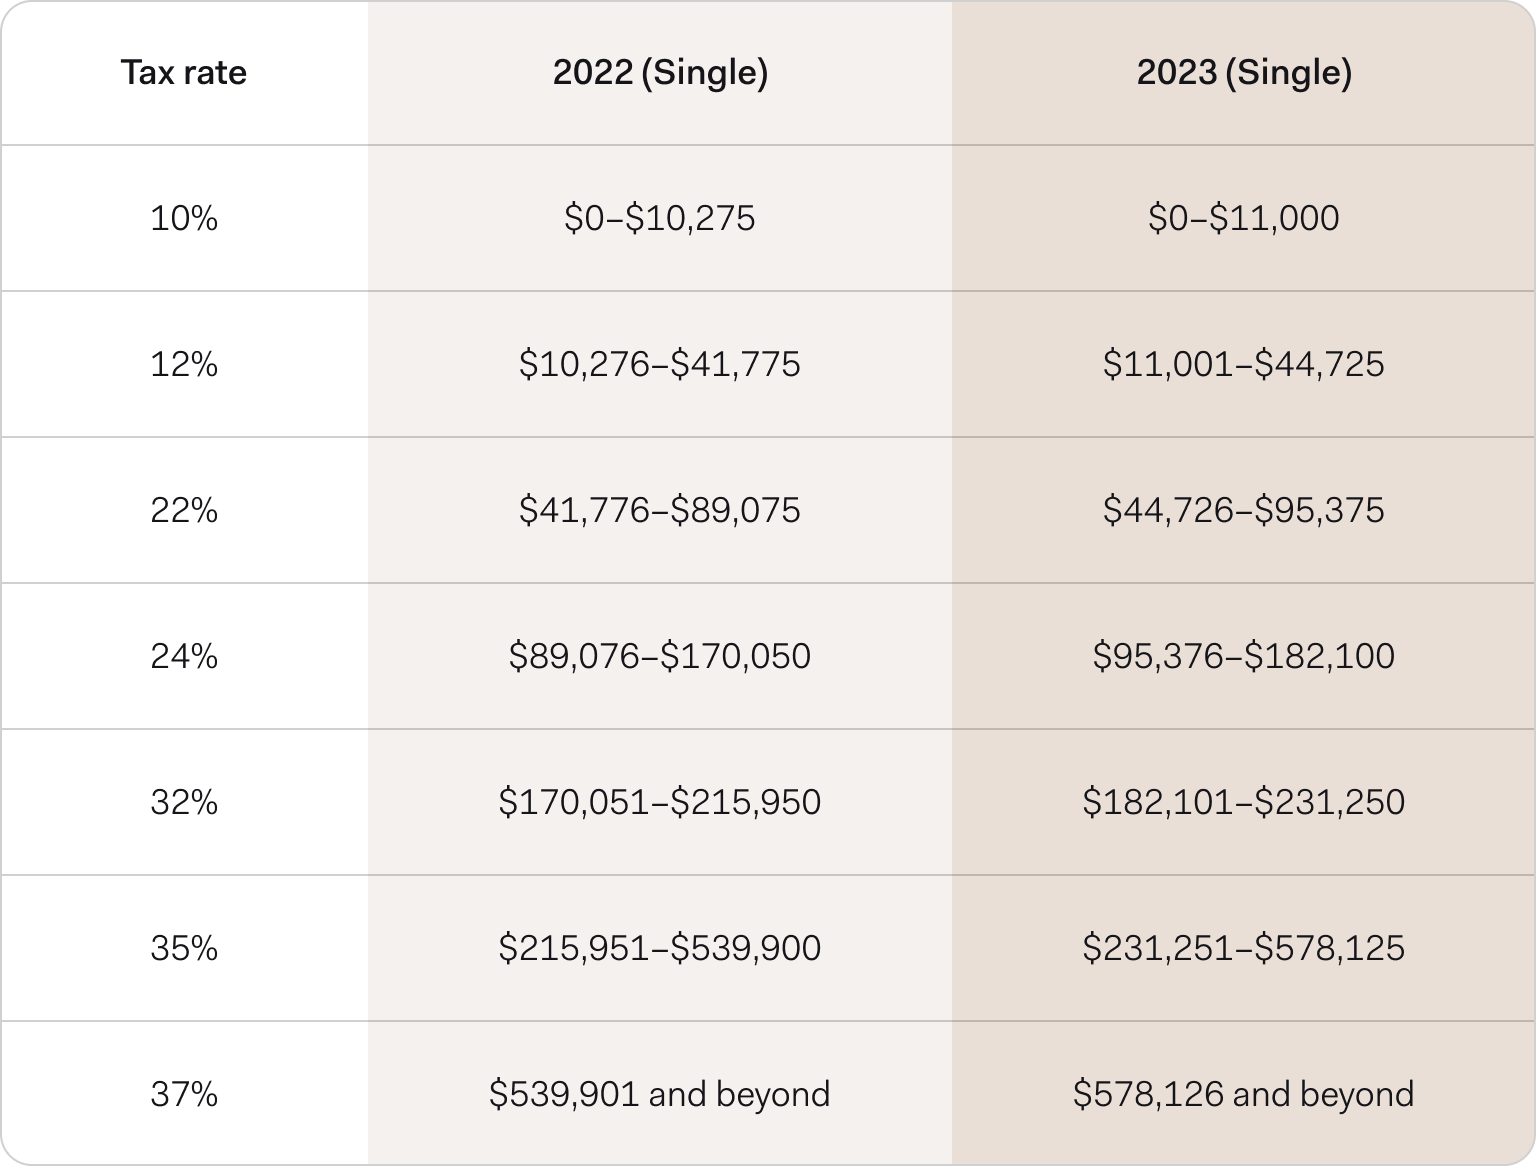Click the Tax rate column header

(x=184, y=73)
